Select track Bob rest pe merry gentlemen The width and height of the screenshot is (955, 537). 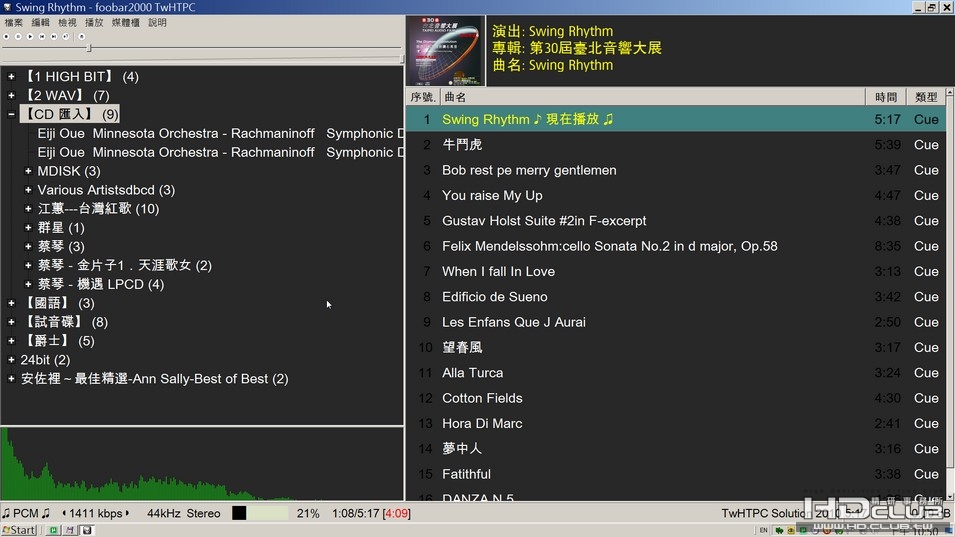pos(676,170)
